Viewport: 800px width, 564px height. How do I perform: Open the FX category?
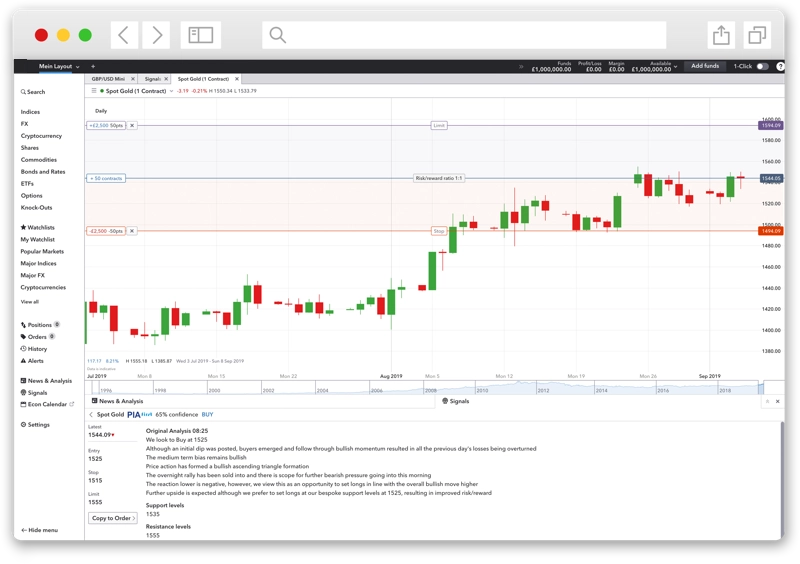point(24,124)
